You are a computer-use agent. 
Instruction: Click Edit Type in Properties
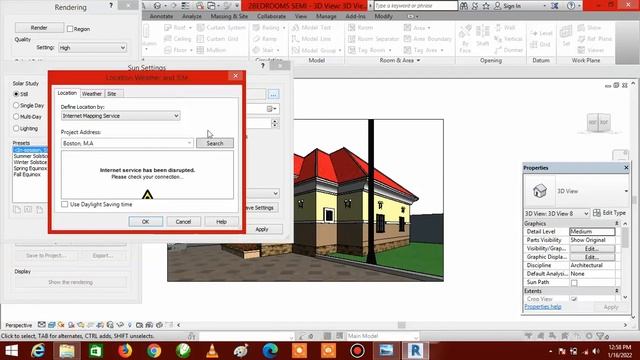pyautogui.click(x=609, y=213)
